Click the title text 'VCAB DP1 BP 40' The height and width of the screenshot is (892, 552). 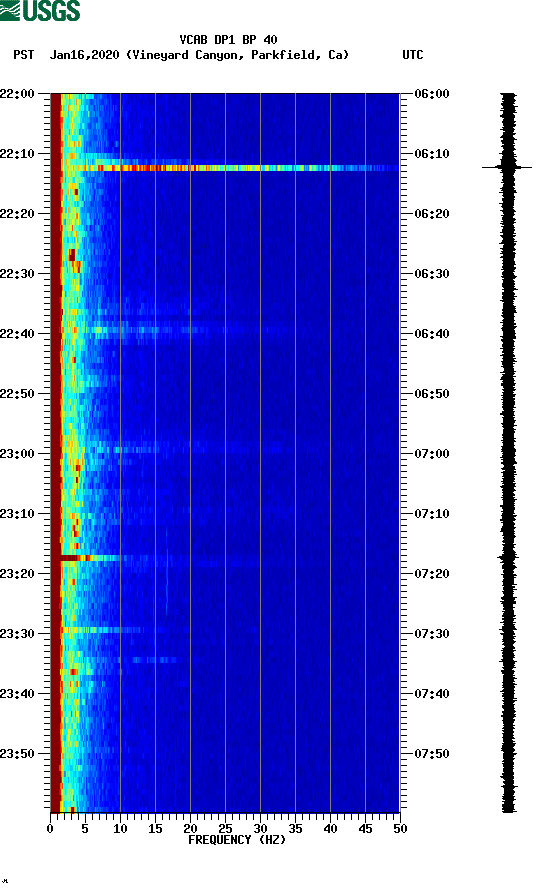coord(228,40)
